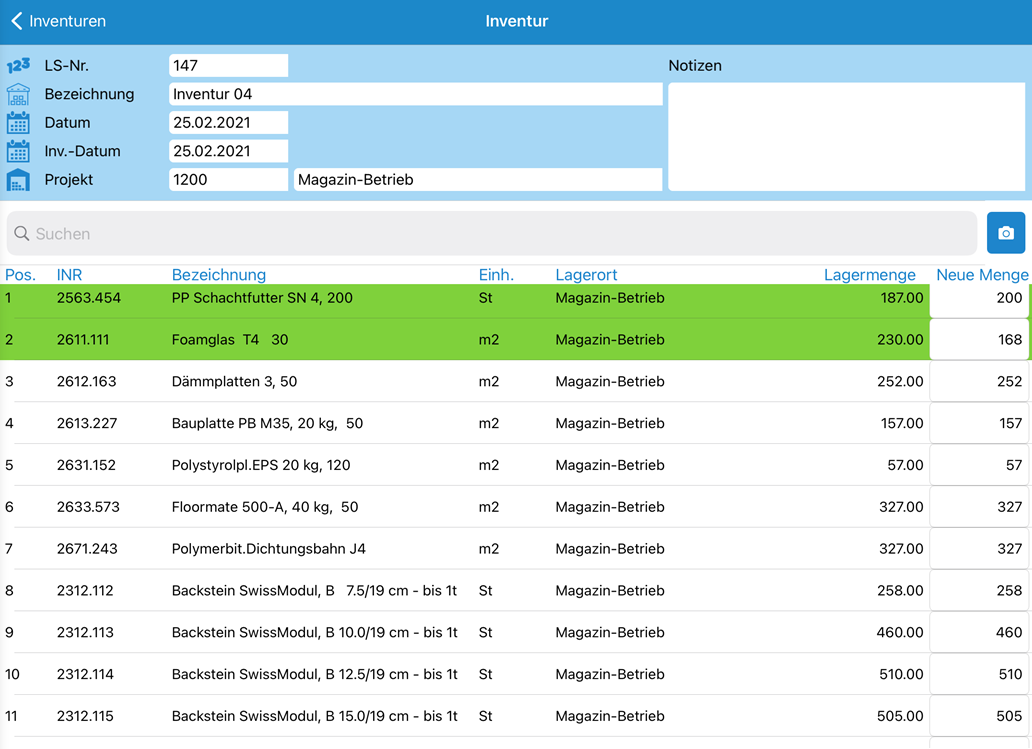The width and height of the screenshot is (1032, 749).
Task: Go back to Inventuren list
Action: click(58, 21)
